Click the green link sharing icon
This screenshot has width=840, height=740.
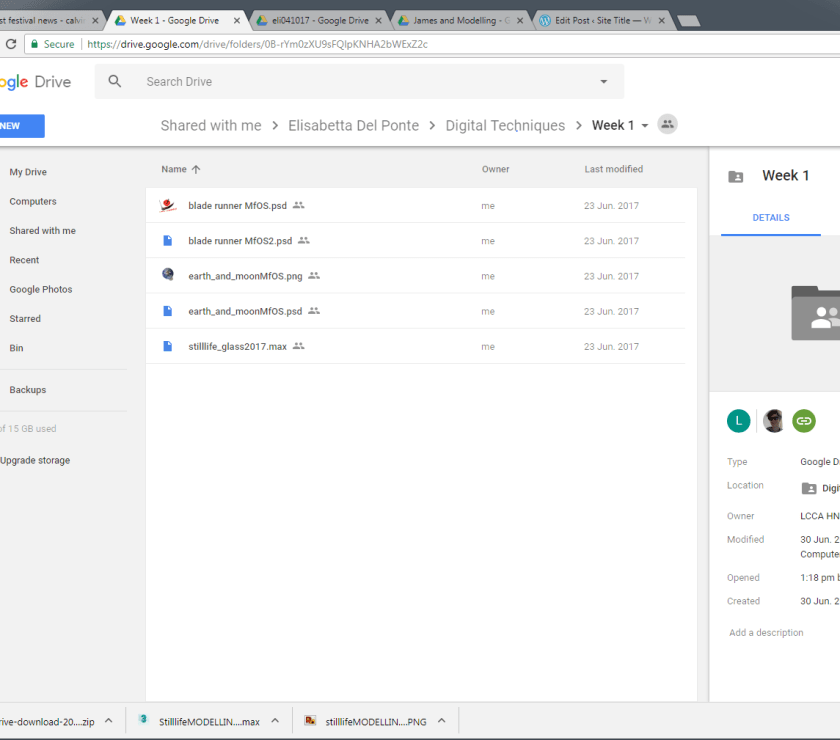(x=804, y=421)
